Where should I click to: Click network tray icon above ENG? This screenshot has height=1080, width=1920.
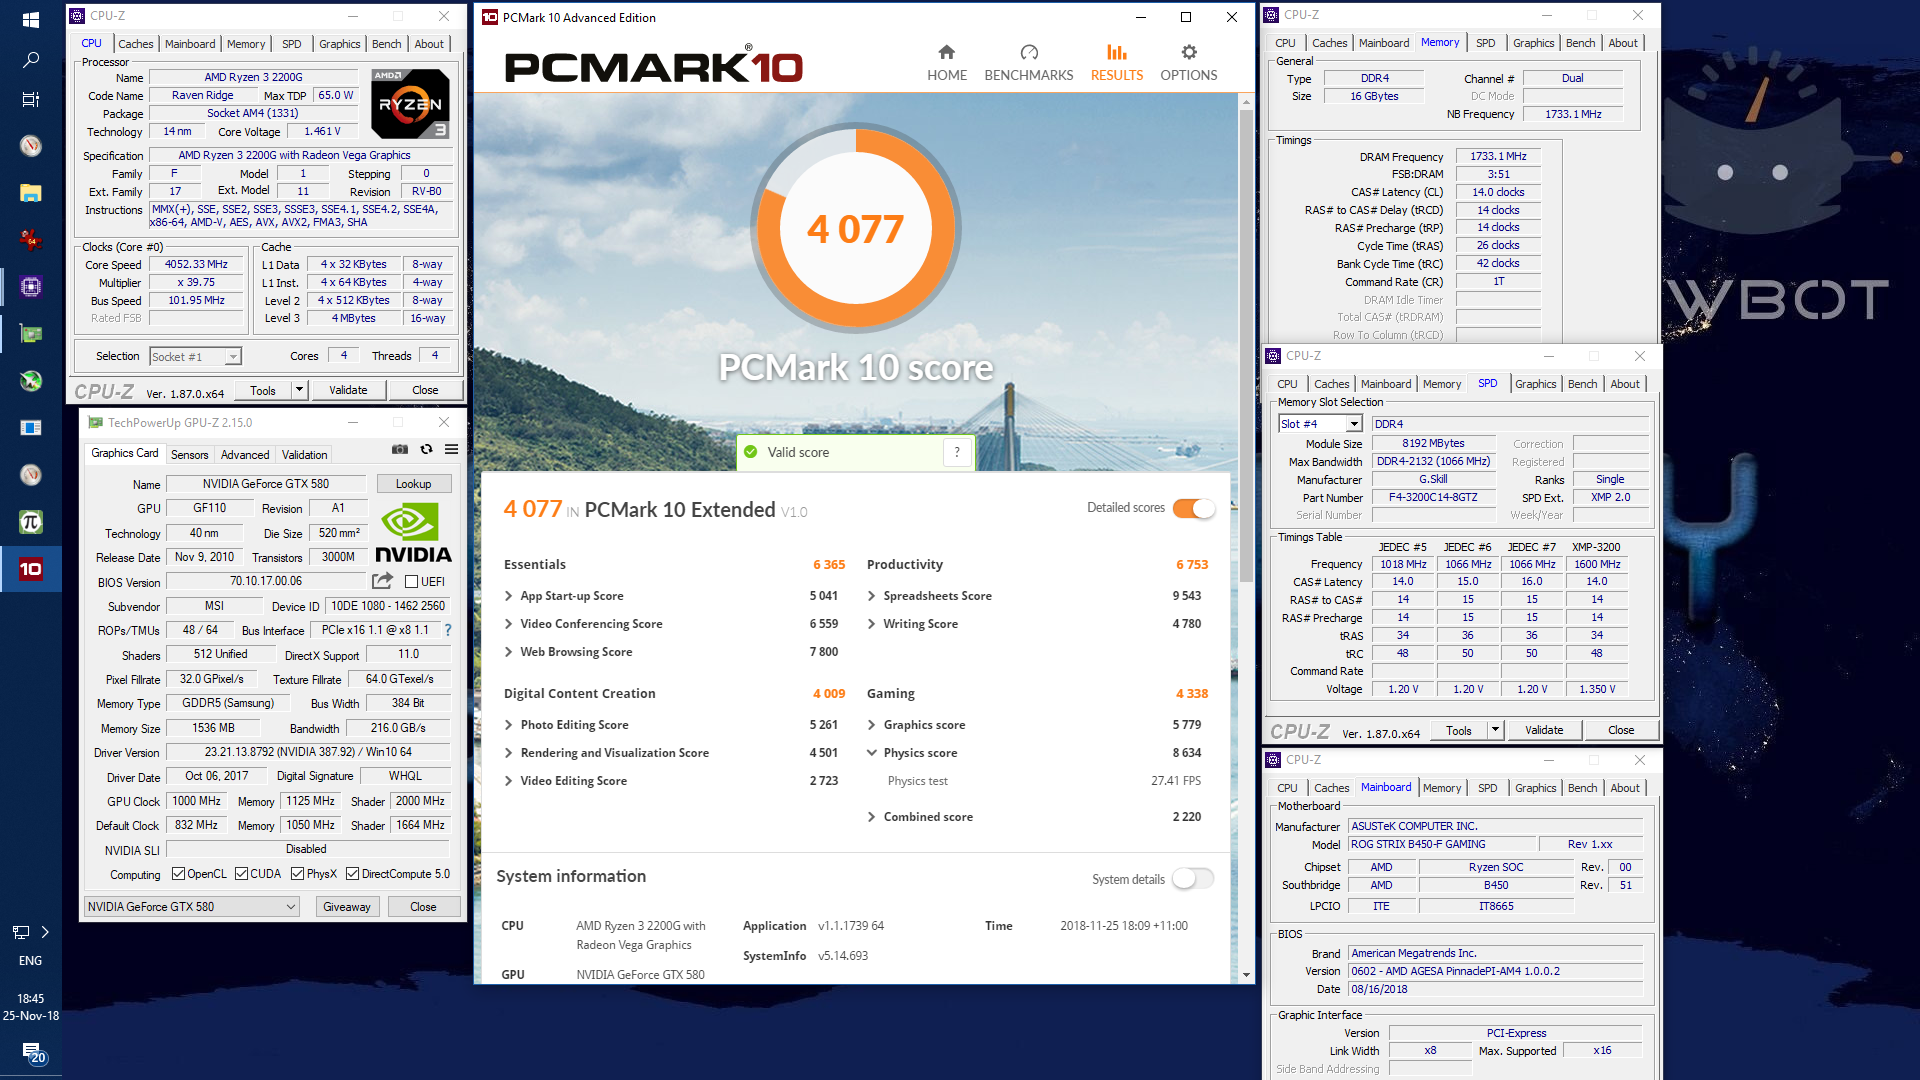(x=21, y=932)
